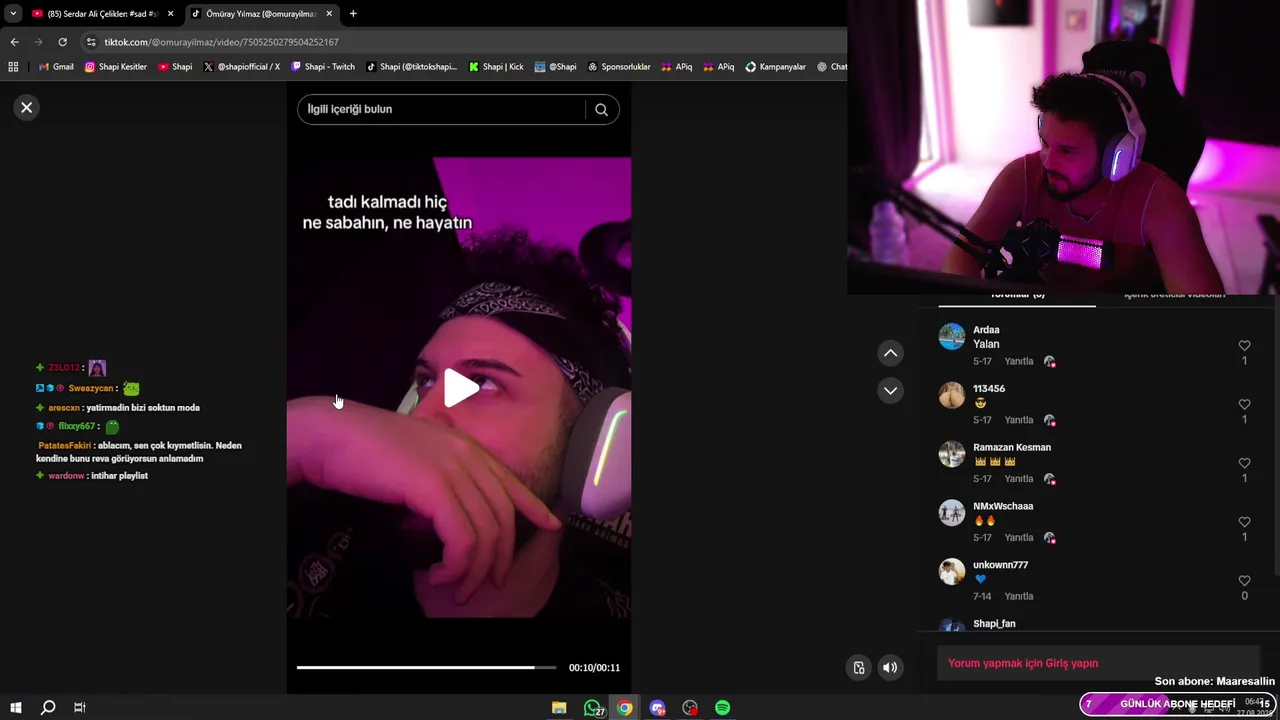
Task: Open the @shapiofficial / X bookmark
Action: 242,67
